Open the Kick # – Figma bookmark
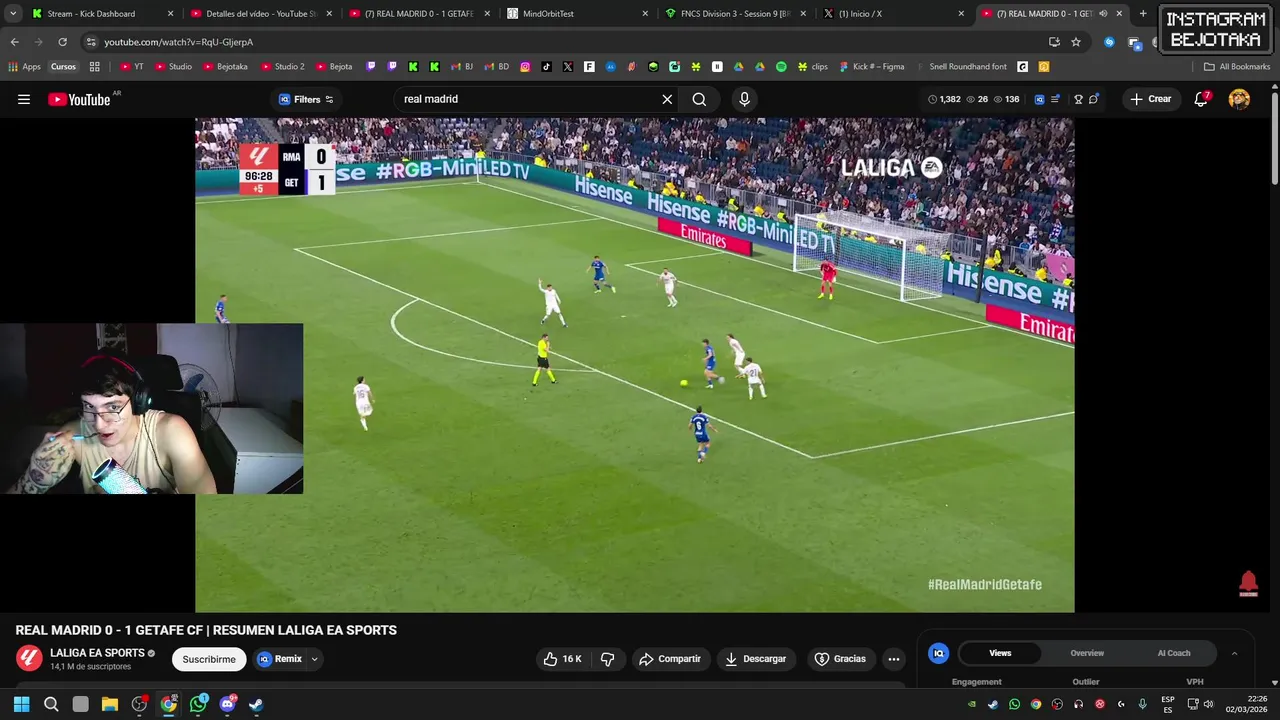Image resolution: width=1280 pixels, height=720 pixels. 872,67
